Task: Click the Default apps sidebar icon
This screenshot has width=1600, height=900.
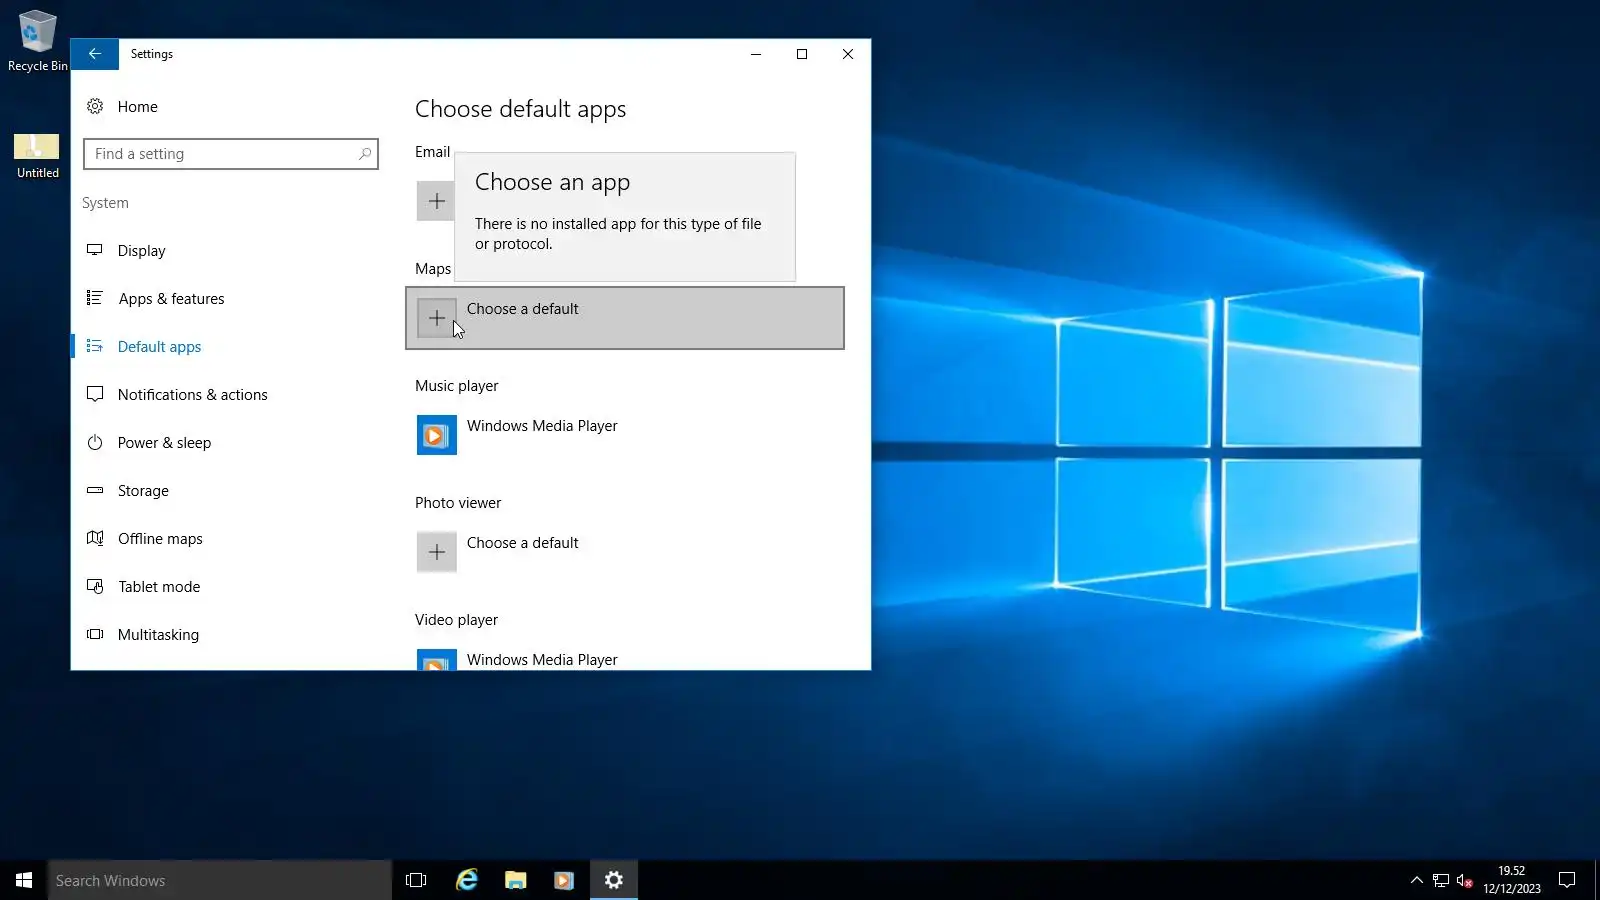Action: (95, 346)
